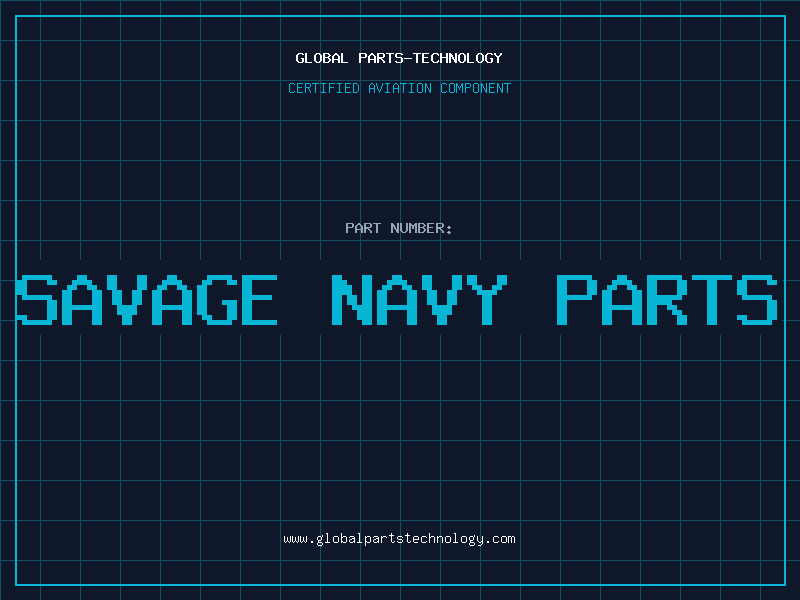The height and width of the screenshot is (600, 800).
Task: Click the PART NUMBER: label
Action: pyautogui.click(x=398, y=228)
